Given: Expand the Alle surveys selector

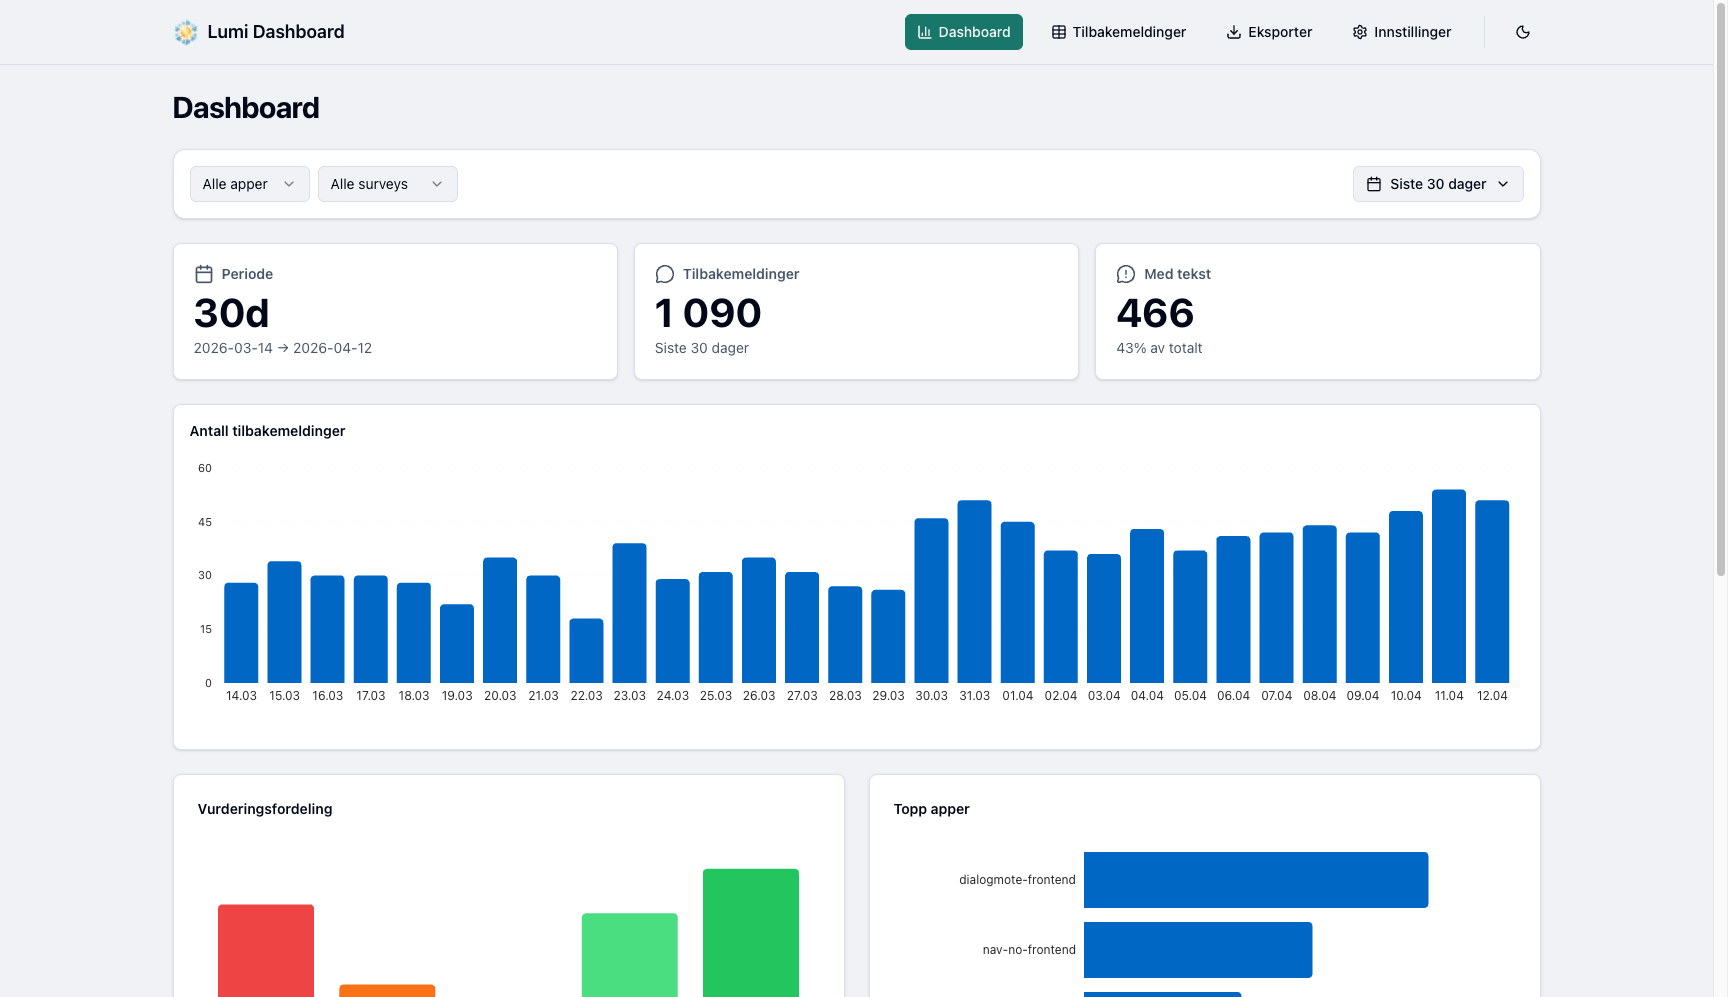Looking at the screenshot, I should point(387,184).
